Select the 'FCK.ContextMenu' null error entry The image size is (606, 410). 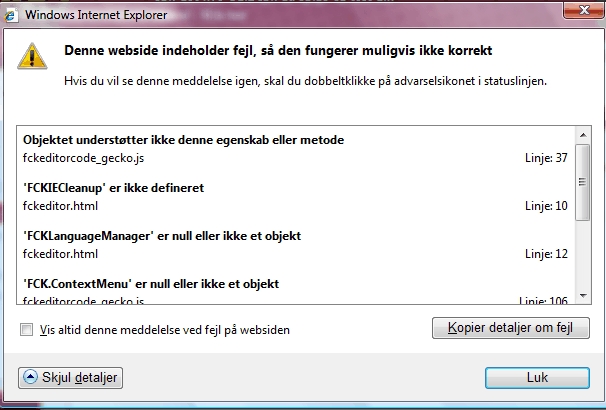(x=150, y=284)
